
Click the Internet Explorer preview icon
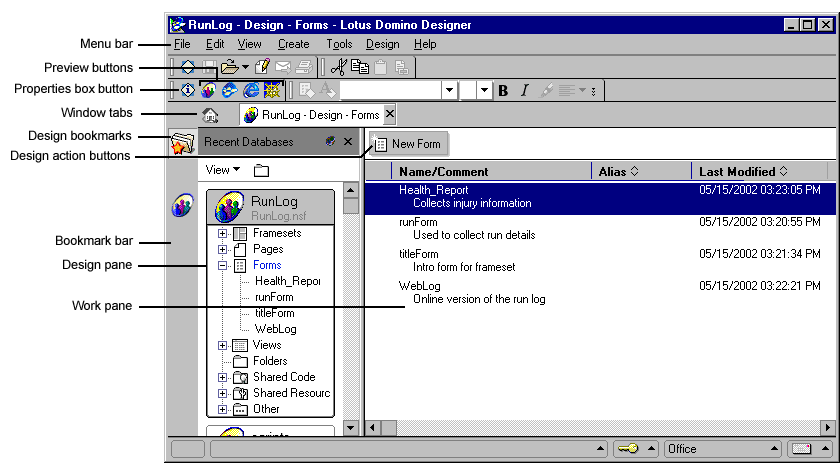[x=251, y=91]
